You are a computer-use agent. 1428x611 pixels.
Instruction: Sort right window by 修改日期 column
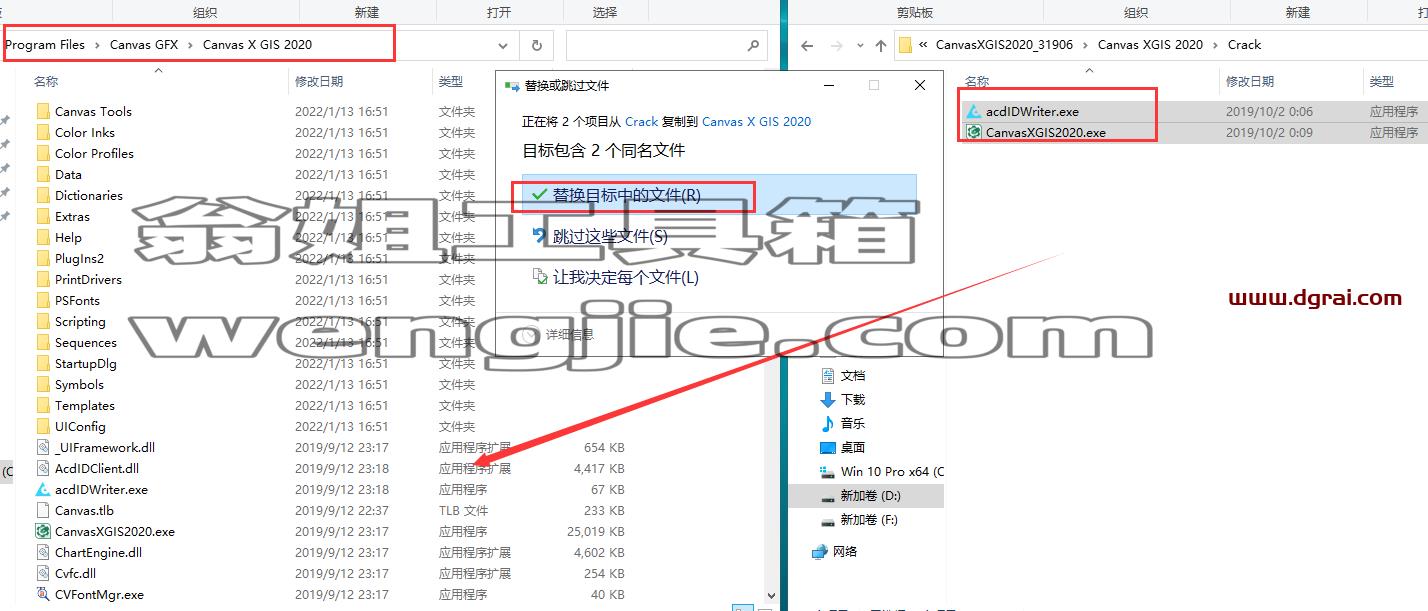[1250, 81]
